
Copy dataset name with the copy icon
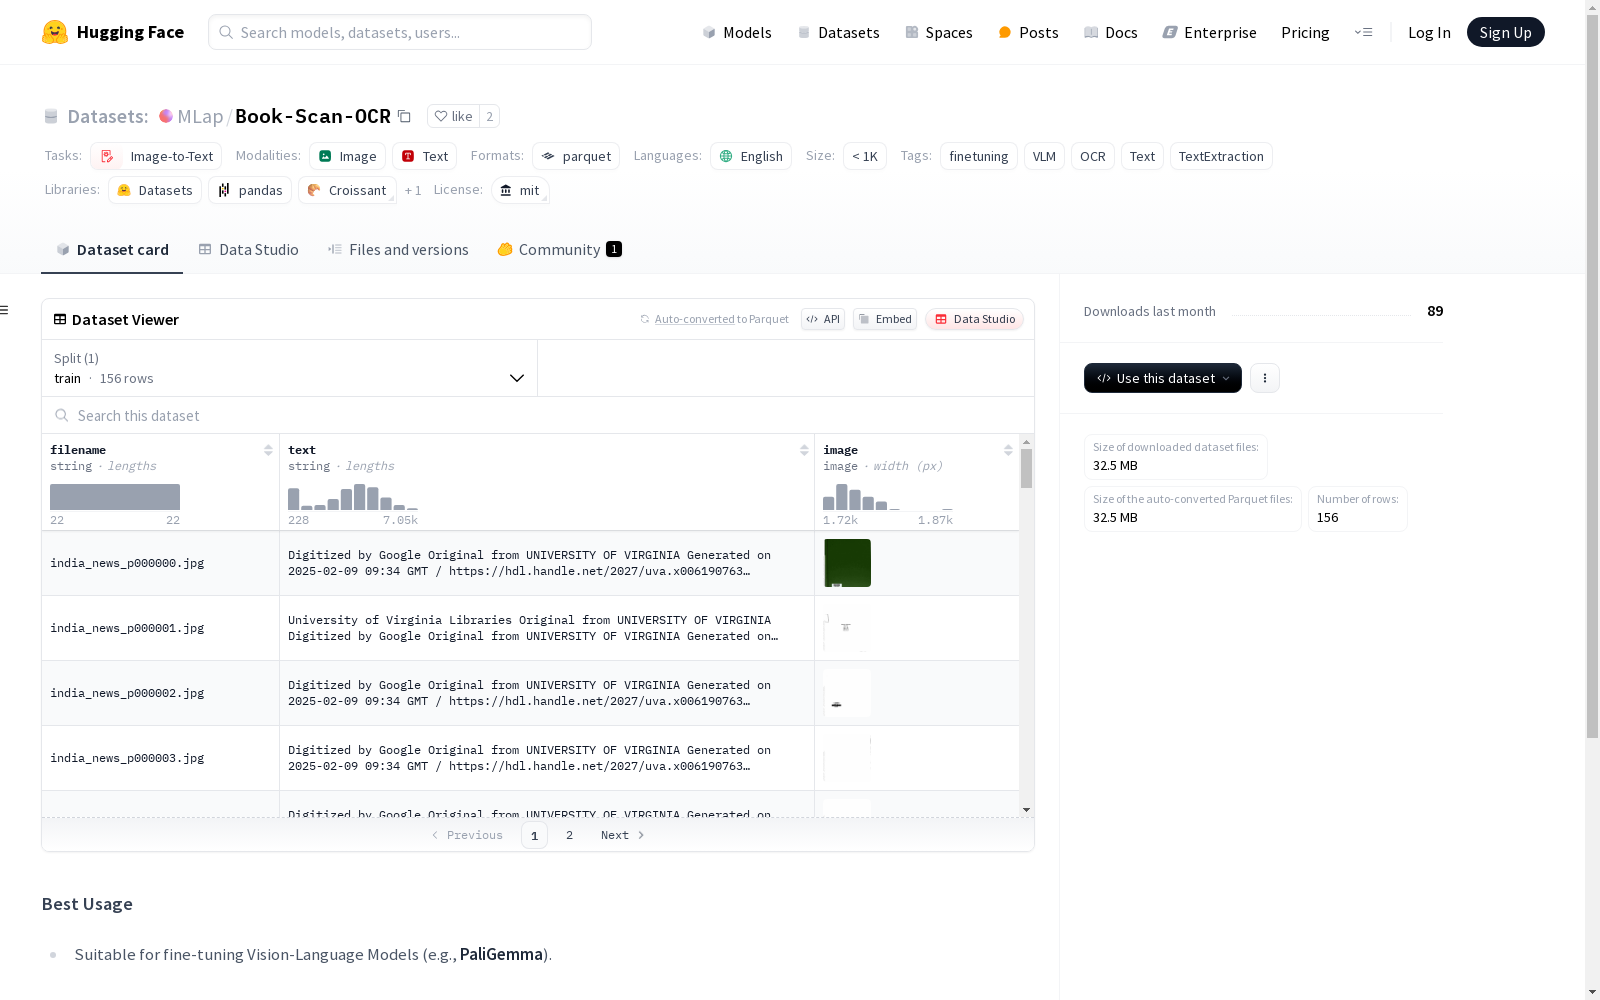(x=404, y=116)
